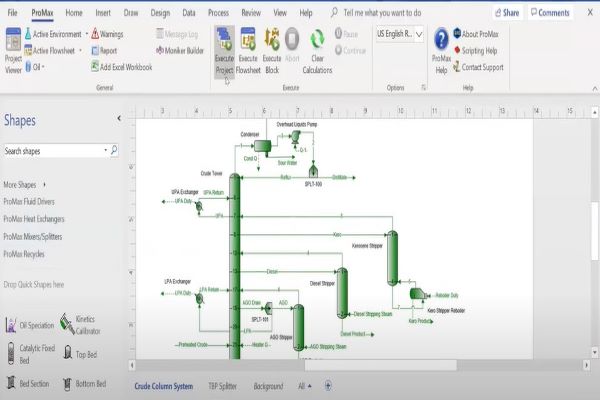Viewport: 600px width, 400px height.
Task: Open the Active Flowsheet option
Action: 53,51
